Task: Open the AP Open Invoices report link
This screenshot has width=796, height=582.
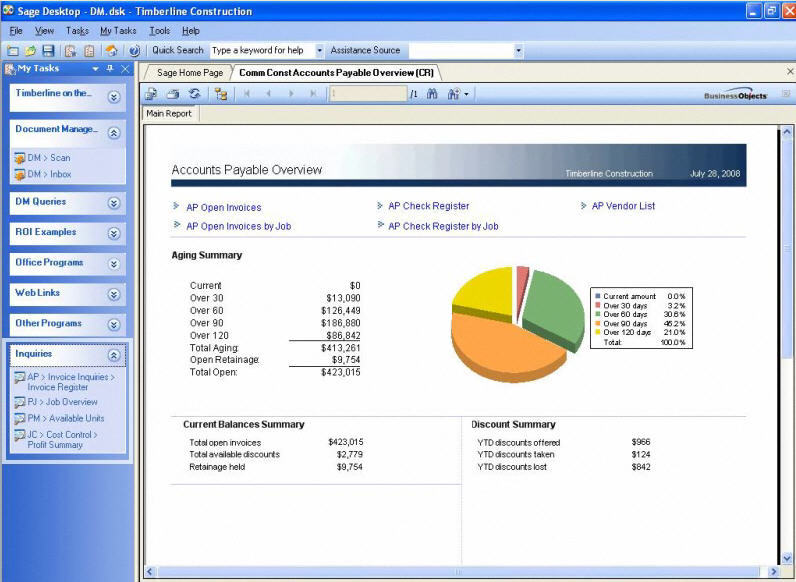Action: pyautogui.click(x=223, y=208)
